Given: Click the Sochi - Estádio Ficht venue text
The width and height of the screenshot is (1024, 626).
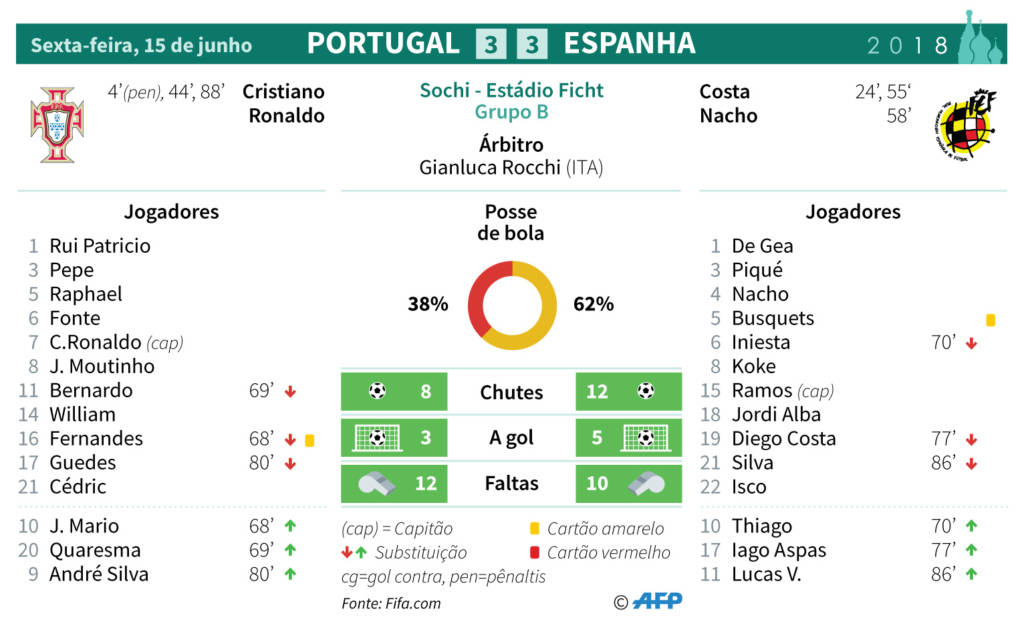Looking at the screenshot, I should pos(511,91).
